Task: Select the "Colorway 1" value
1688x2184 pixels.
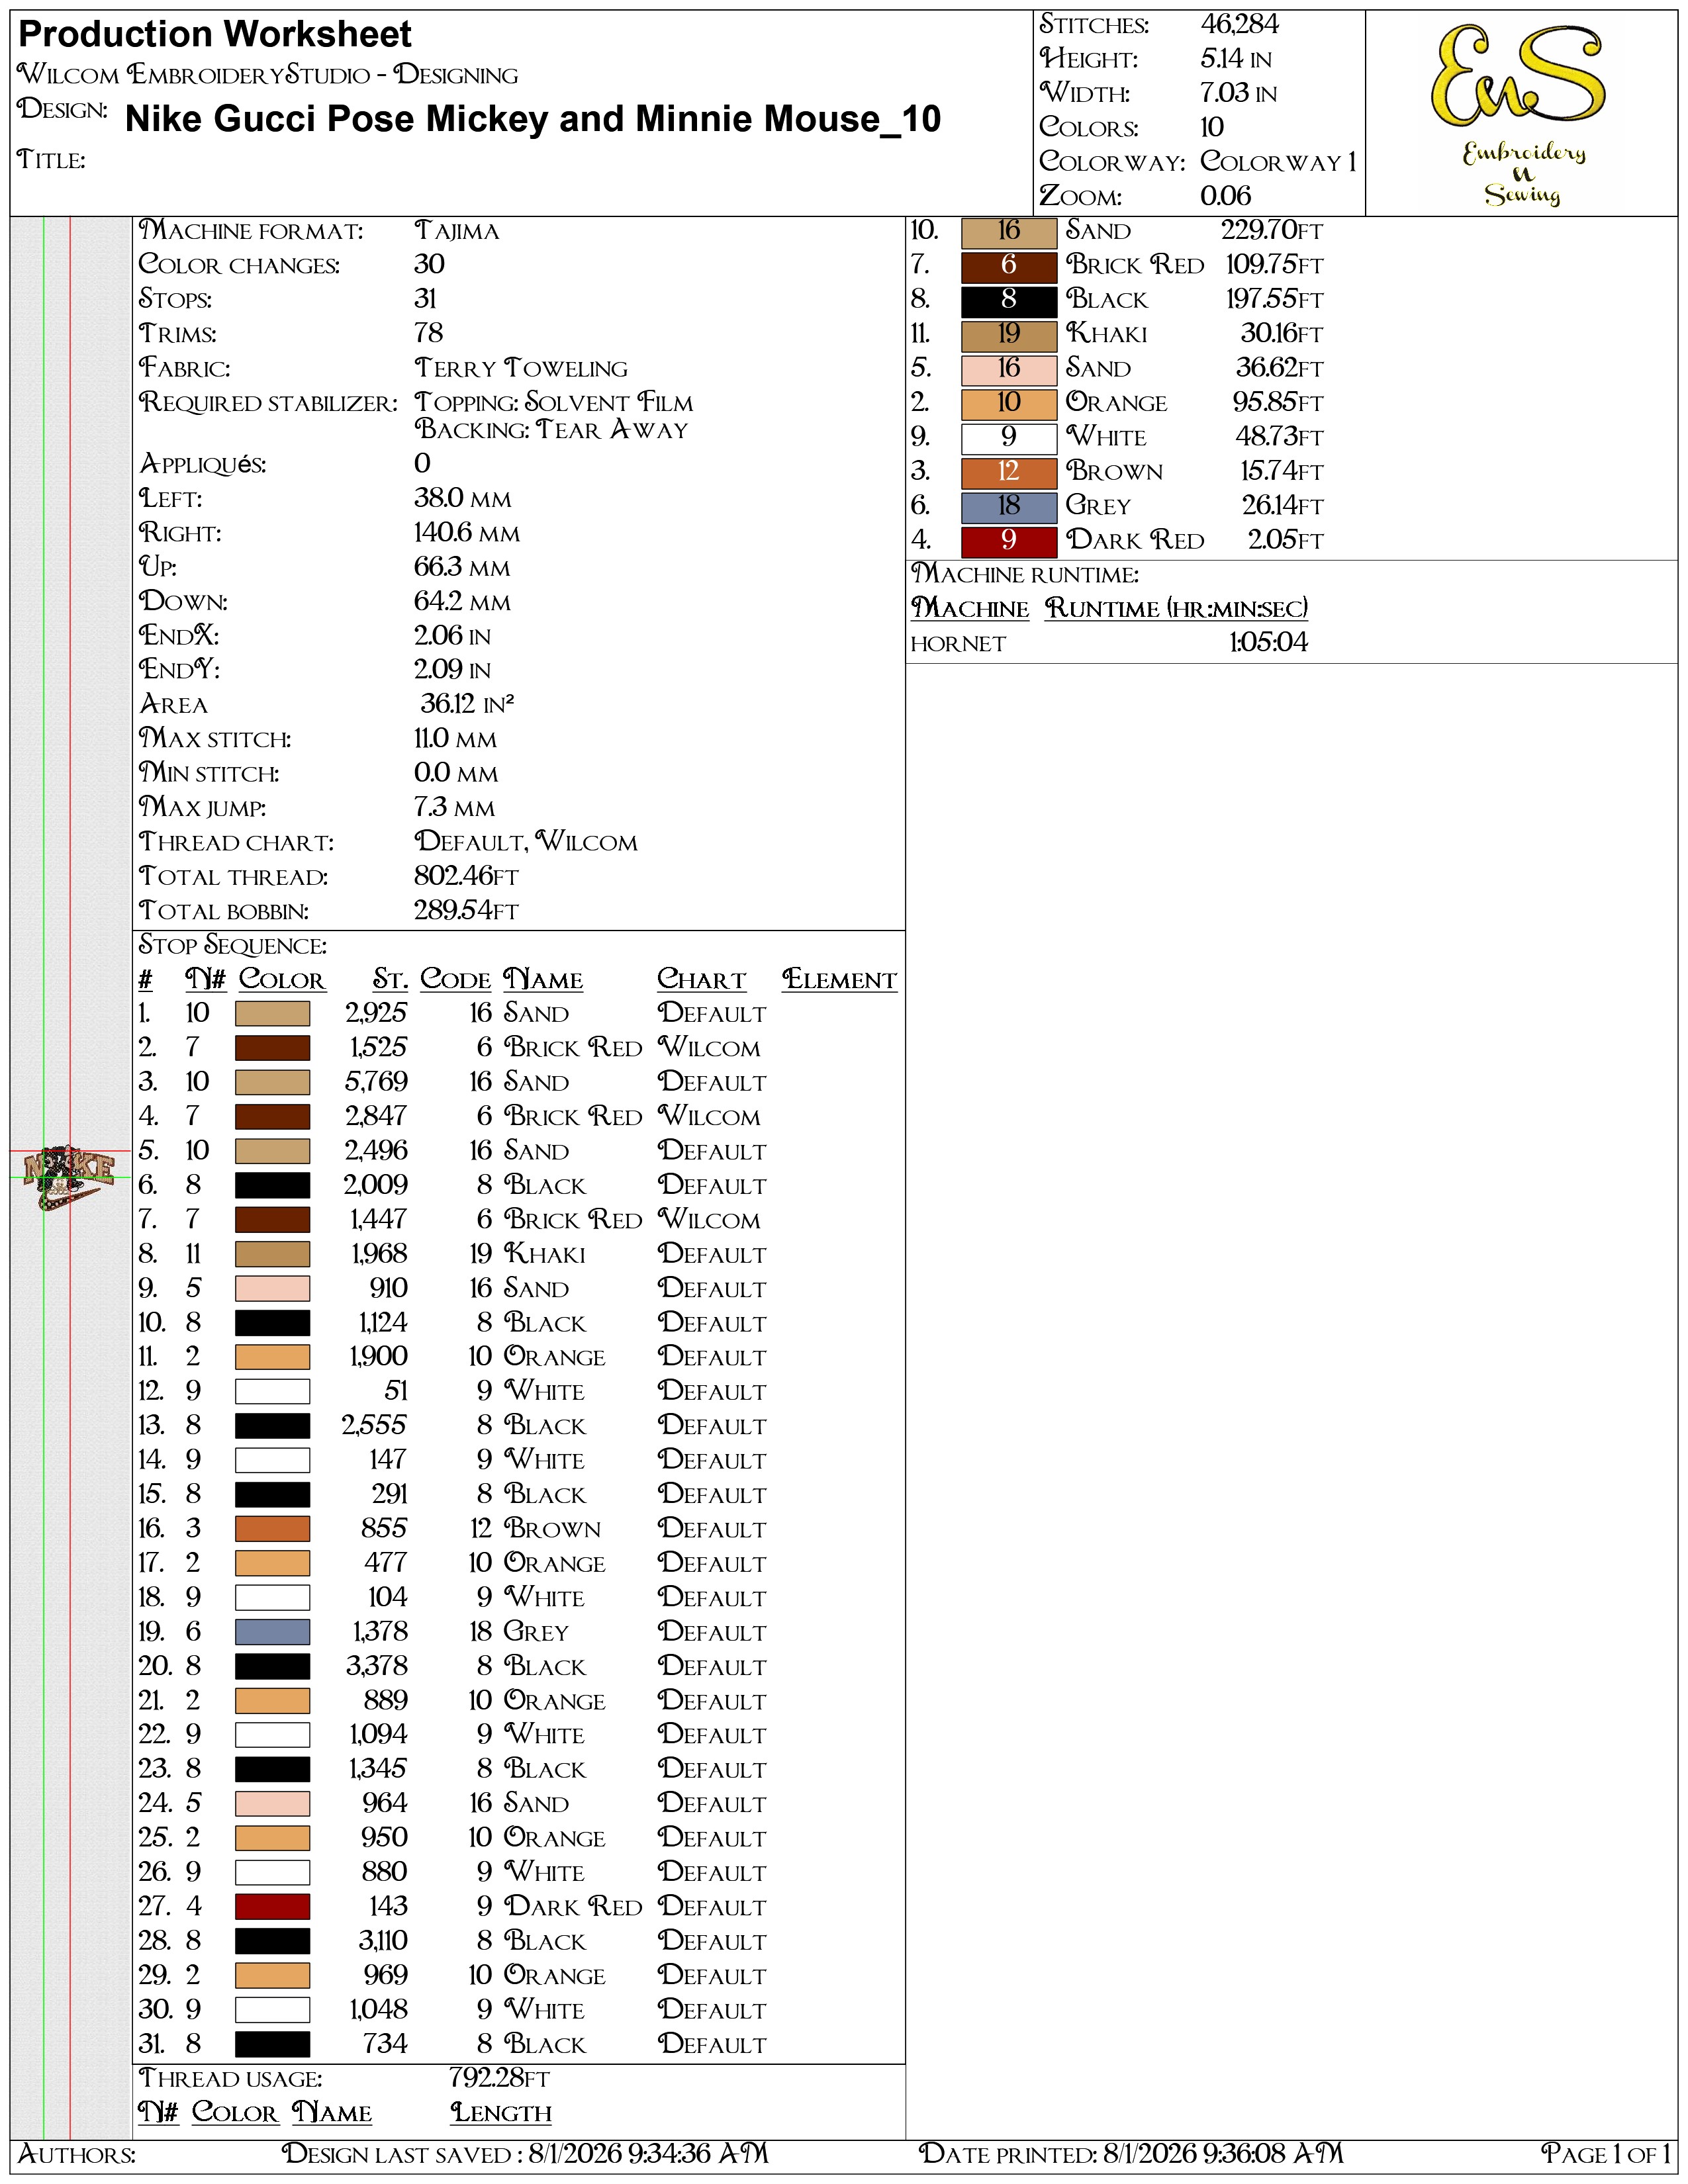Action: click(x=1279, y=162)
